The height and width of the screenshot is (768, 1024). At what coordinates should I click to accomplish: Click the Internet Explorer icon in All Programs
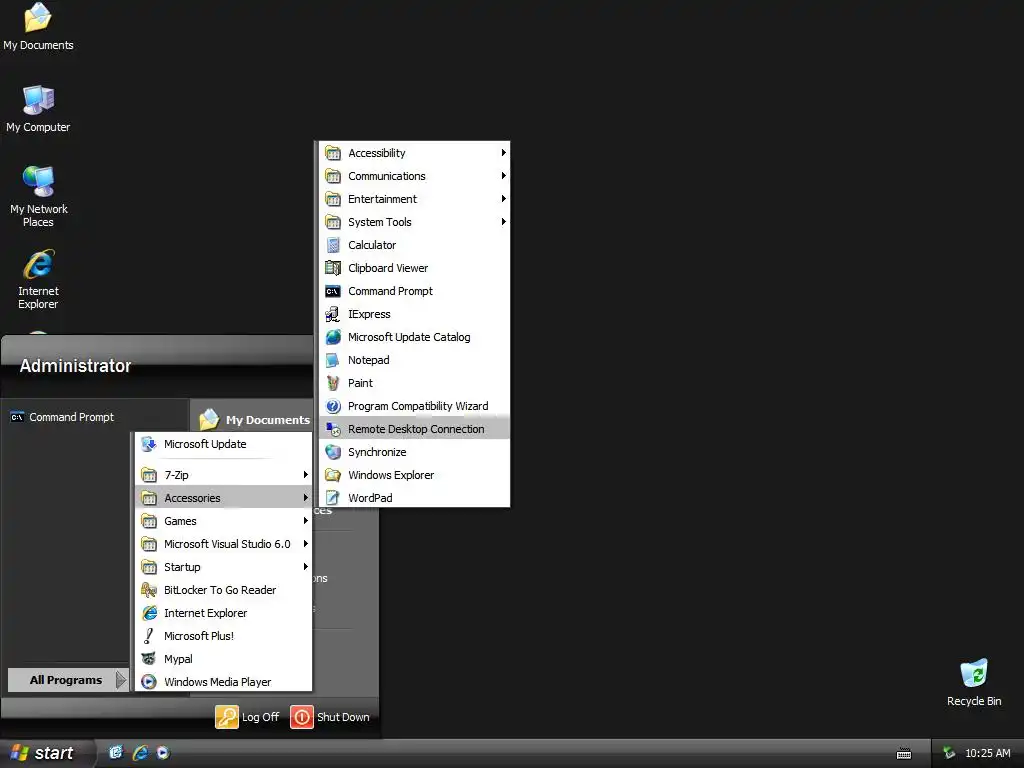click(x=149, y=613)
